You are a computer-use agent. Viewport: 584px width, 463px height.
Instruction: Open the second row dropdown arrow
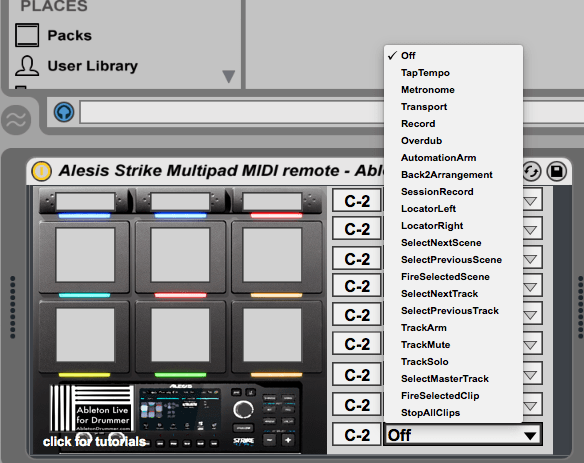click(x=531, y=229)
